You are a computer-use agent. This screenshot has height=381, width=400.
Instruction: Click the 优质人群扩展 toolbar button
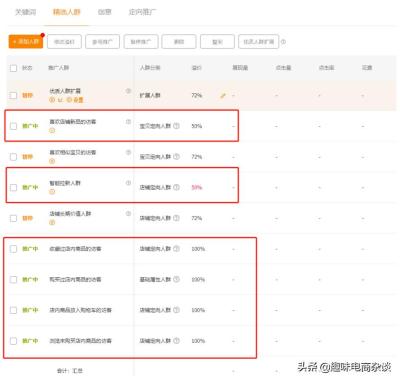pyautogui.click(x=259, y=42)
